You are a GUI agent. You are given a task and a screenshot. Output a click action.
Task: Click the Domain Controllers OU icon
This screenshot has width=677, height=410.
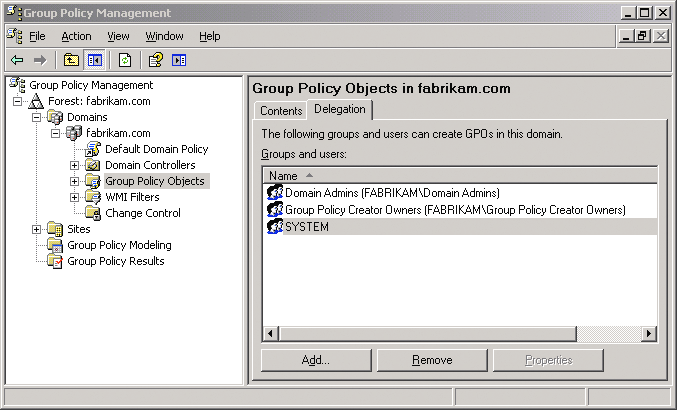click(x=93, y=165)
